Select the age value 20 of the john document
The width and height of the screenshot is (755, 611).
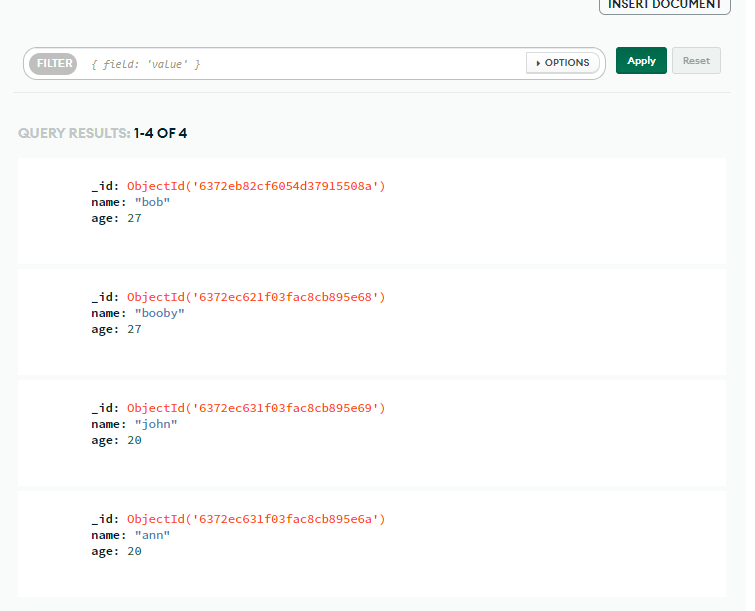point(134,440)
